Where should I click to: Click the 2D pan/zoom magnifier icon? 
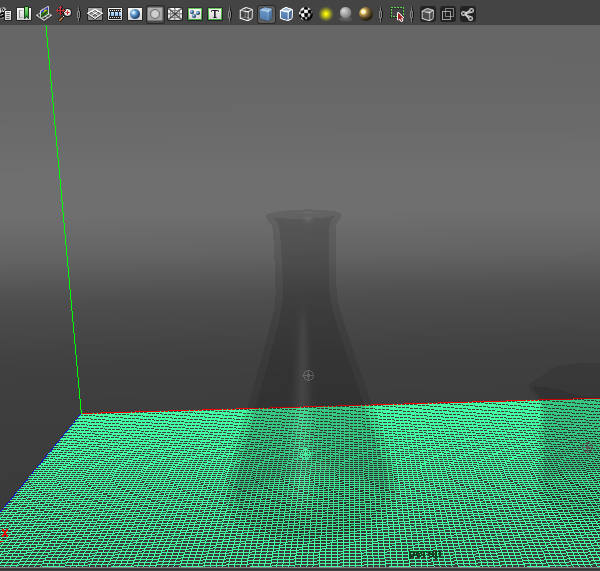65,14
